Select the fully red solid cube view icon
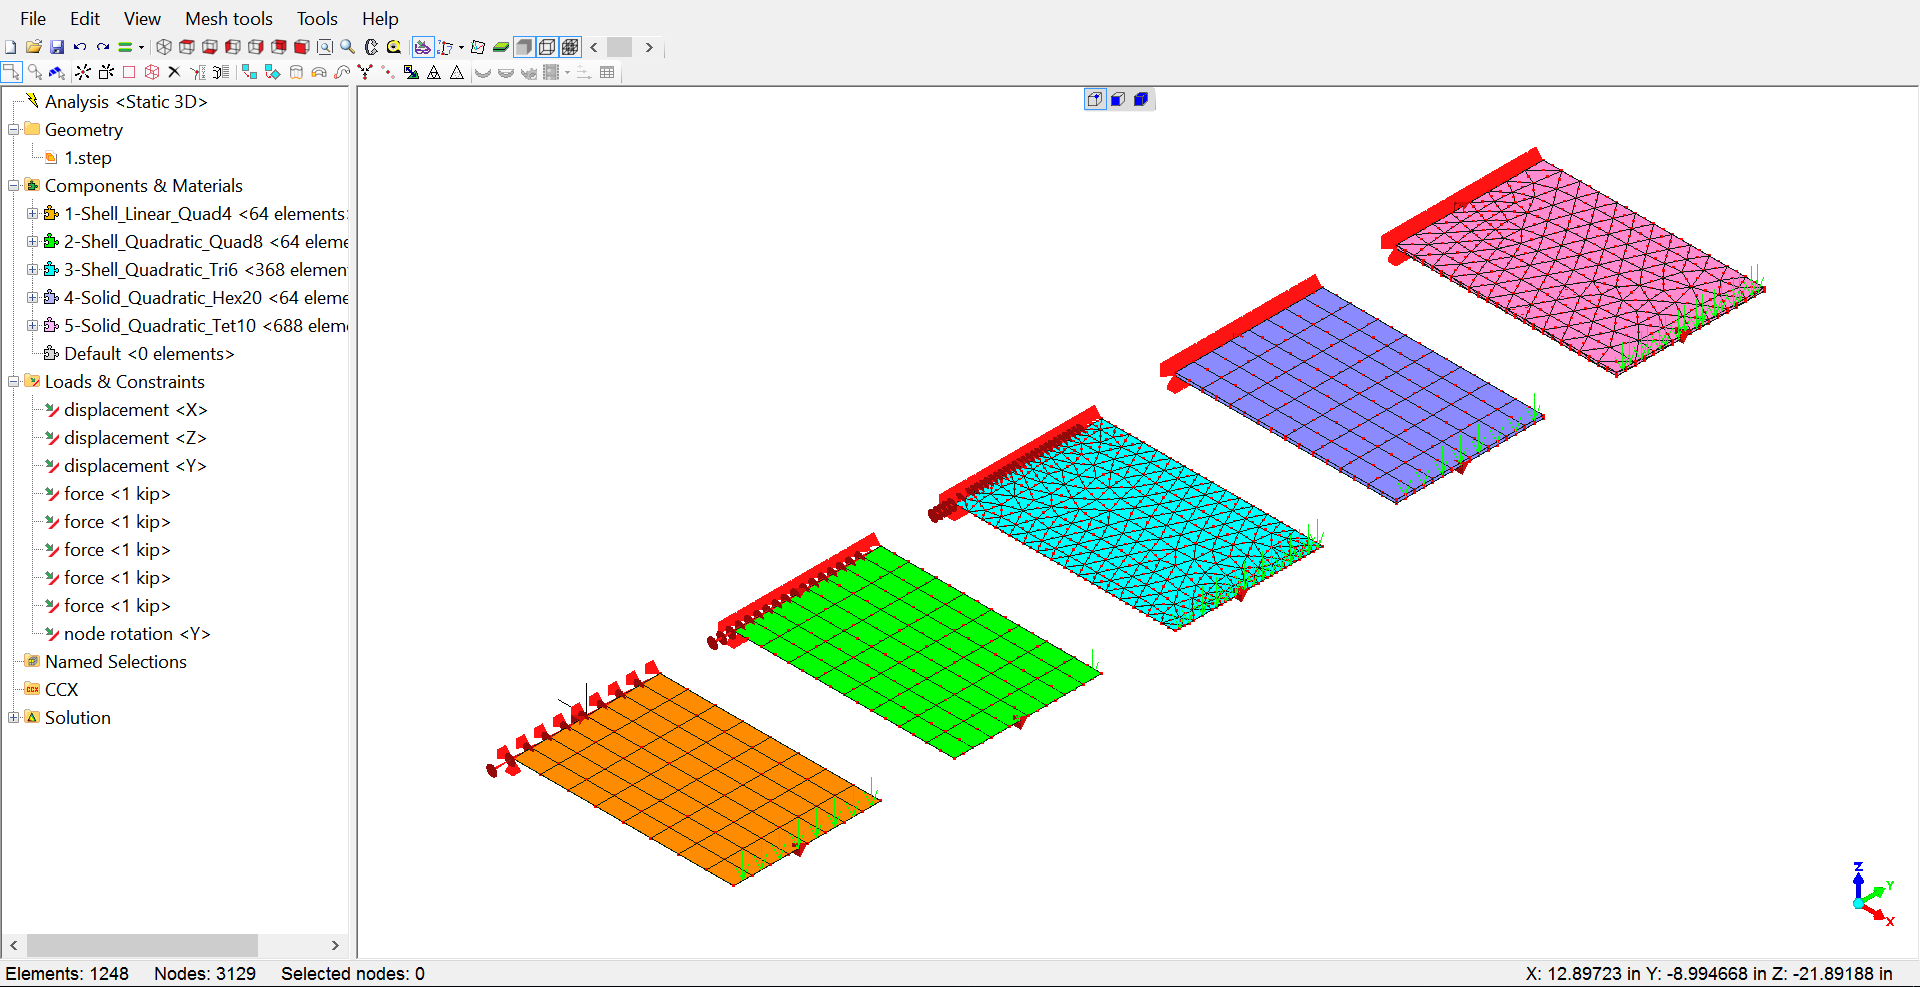Image resolution: width=1920 pixels, height=987 pixels. (301, 47)
